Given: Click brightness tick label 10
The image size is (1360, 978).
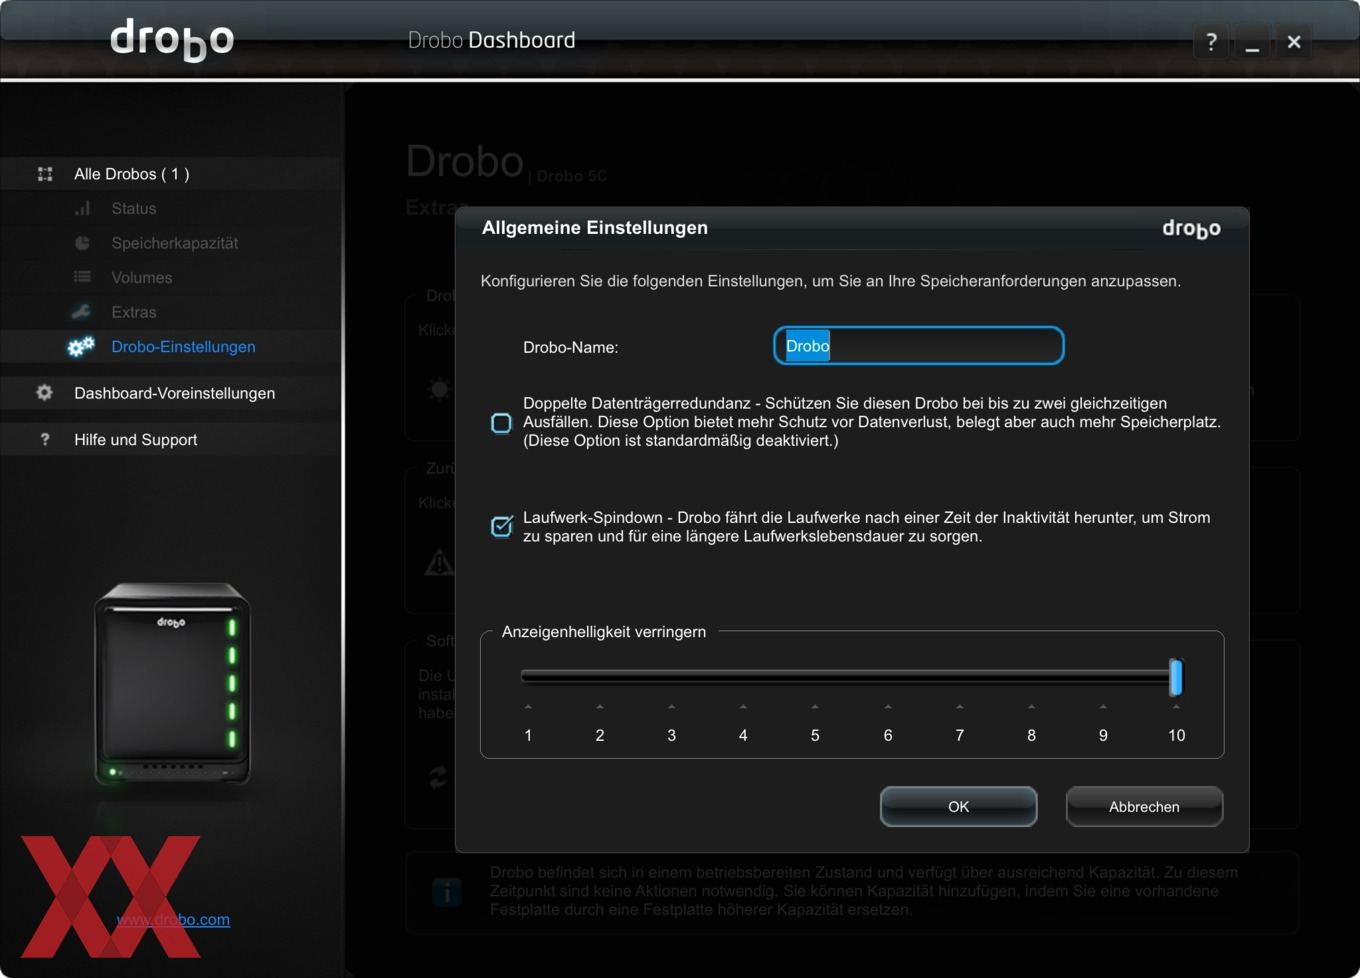Looking at the screenshot, I should [1176, 735].
